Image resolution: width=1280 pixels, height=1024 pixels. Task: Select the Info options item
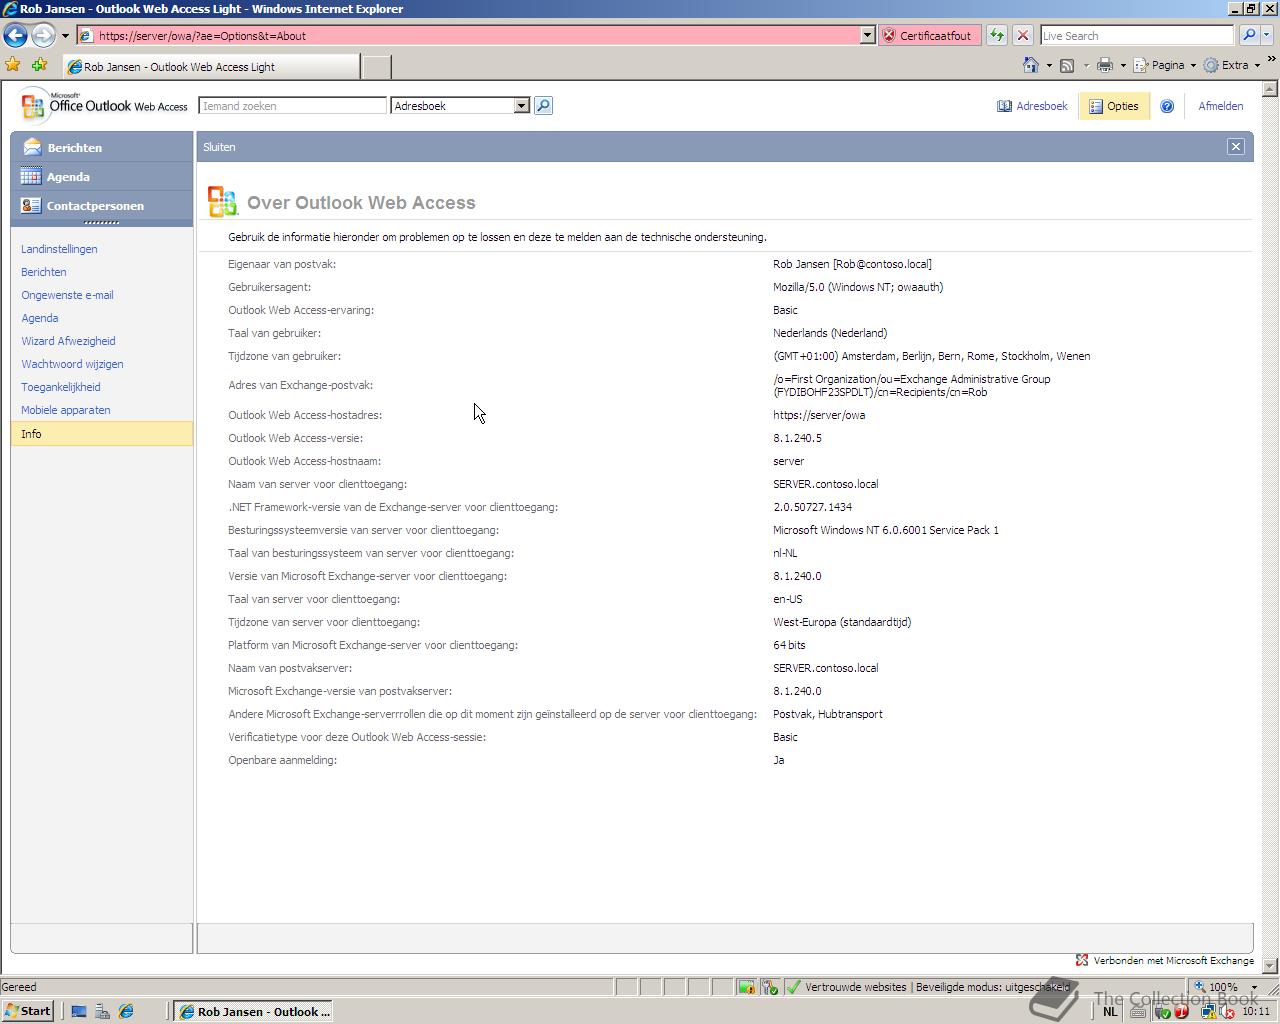click(102, 434)
